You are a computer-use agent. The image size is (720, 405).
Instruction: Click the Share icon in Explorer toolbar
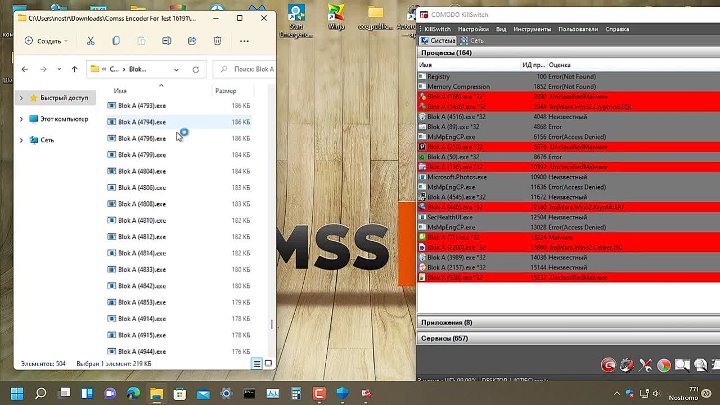pyautogui.click(x=192, y=41)
